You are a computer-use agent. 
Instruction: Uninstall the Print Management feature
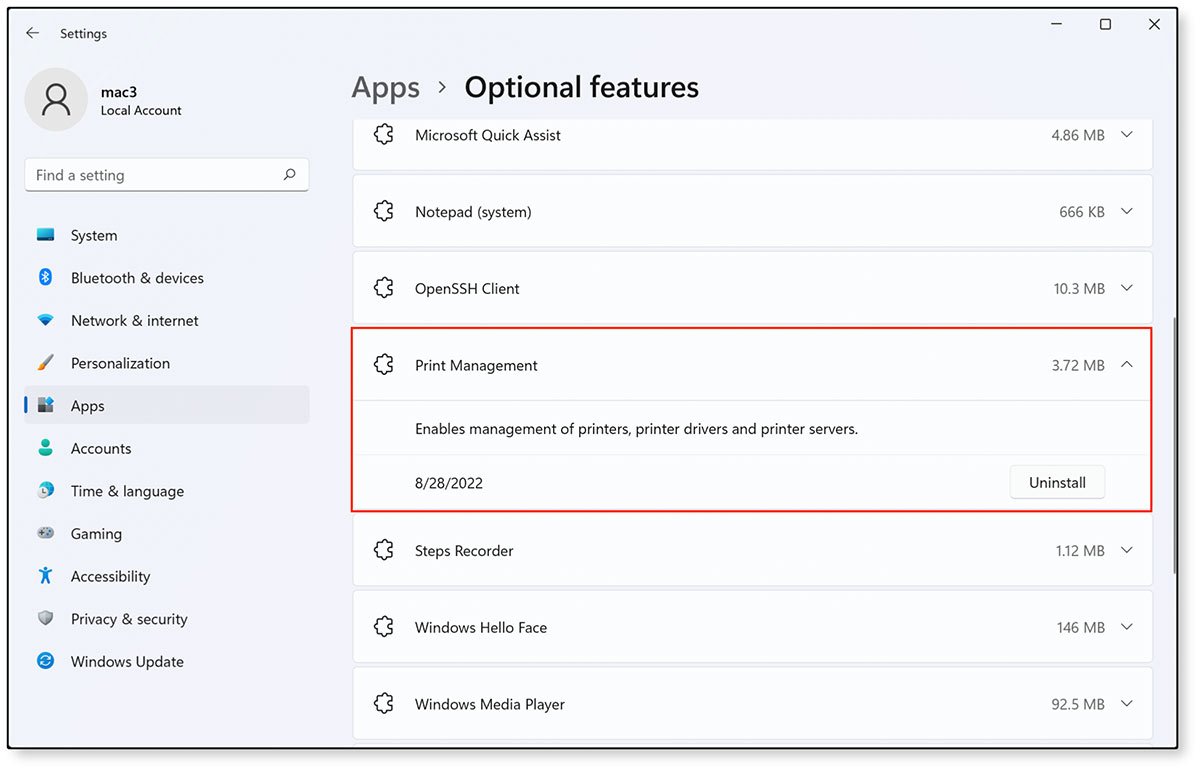tap(1057, 482)
